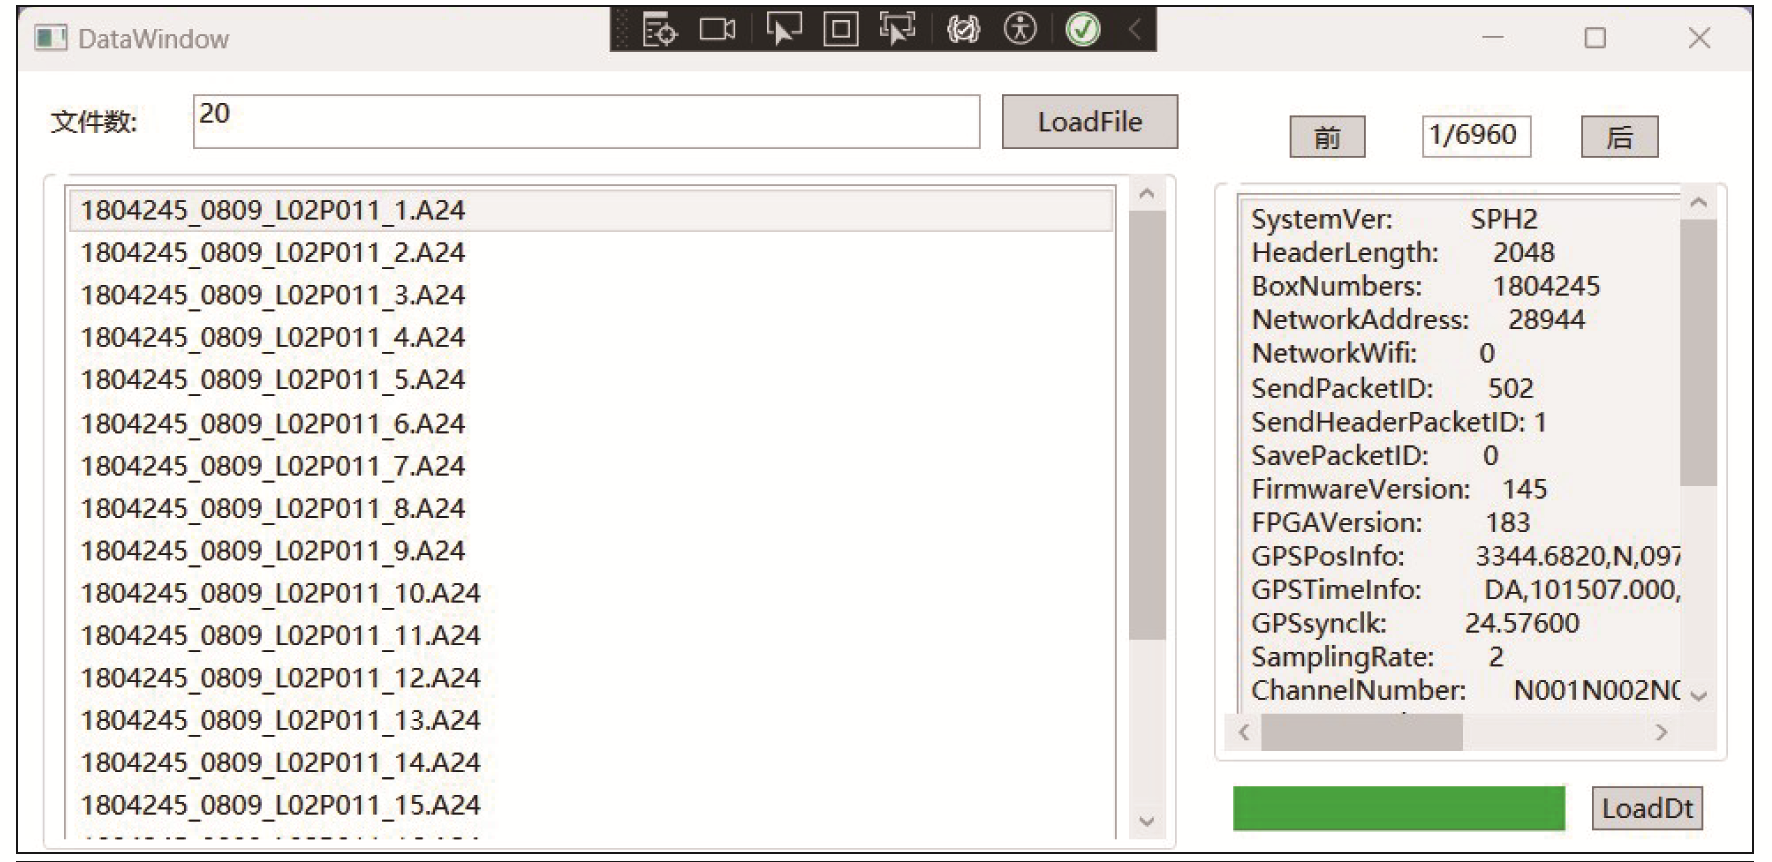This screenshot has height=862, width=1772.
Task: Click the video camera icon in debug toolbar
Action: pos(717,30)
